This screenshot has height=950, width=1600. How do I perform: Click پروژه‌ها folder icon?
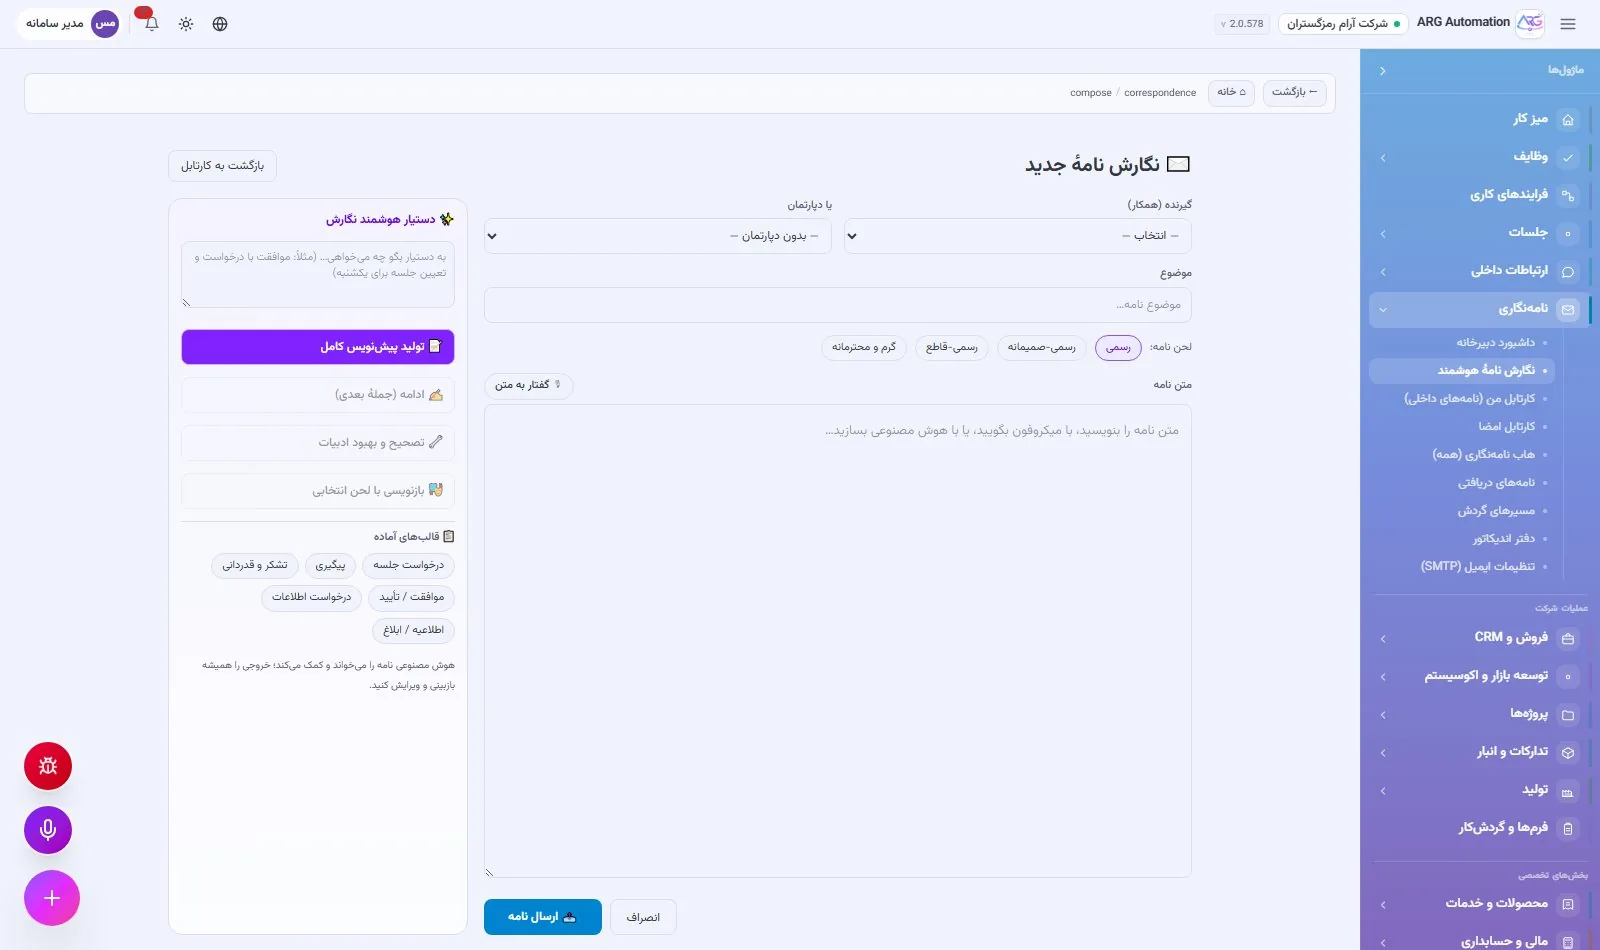(1568, 714)
